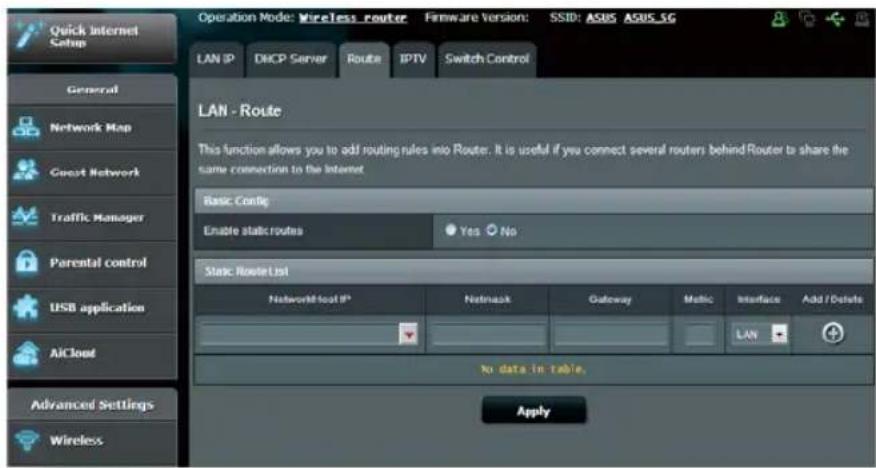Viewport: 876px width, 468px height.
Task: Click the Metric column header
Action: click(x=698, y=299)
